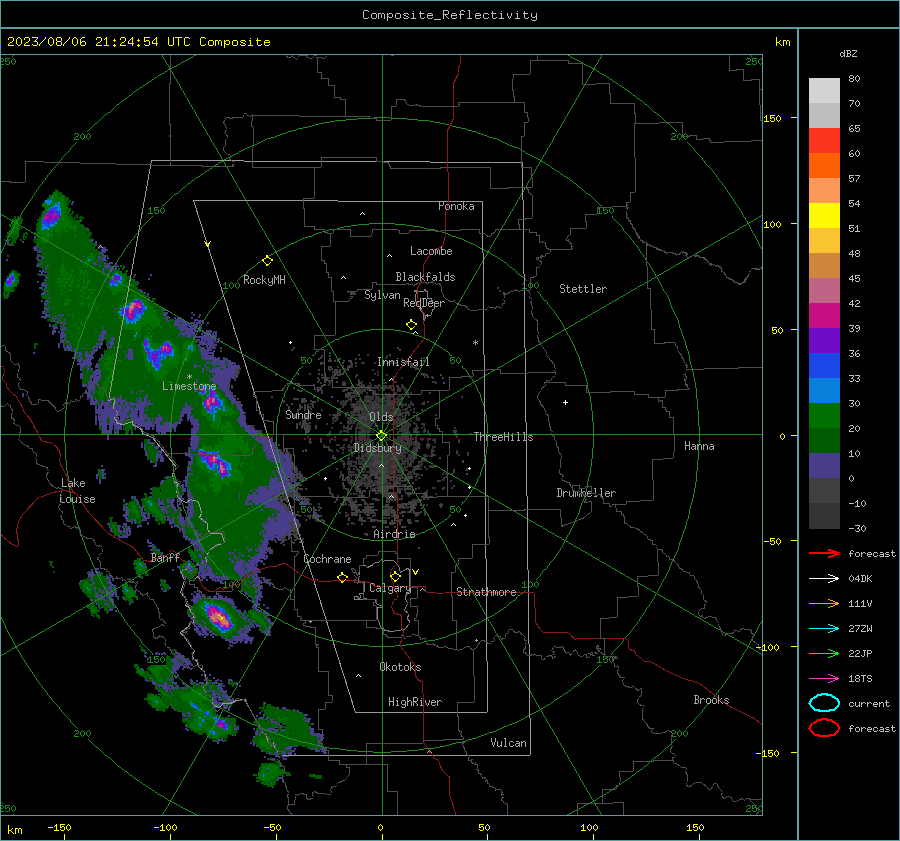Viewport: 900px width, 841px height.
Task: Click the 36 dBZ blue color swatch
Action: pos(824,366)
